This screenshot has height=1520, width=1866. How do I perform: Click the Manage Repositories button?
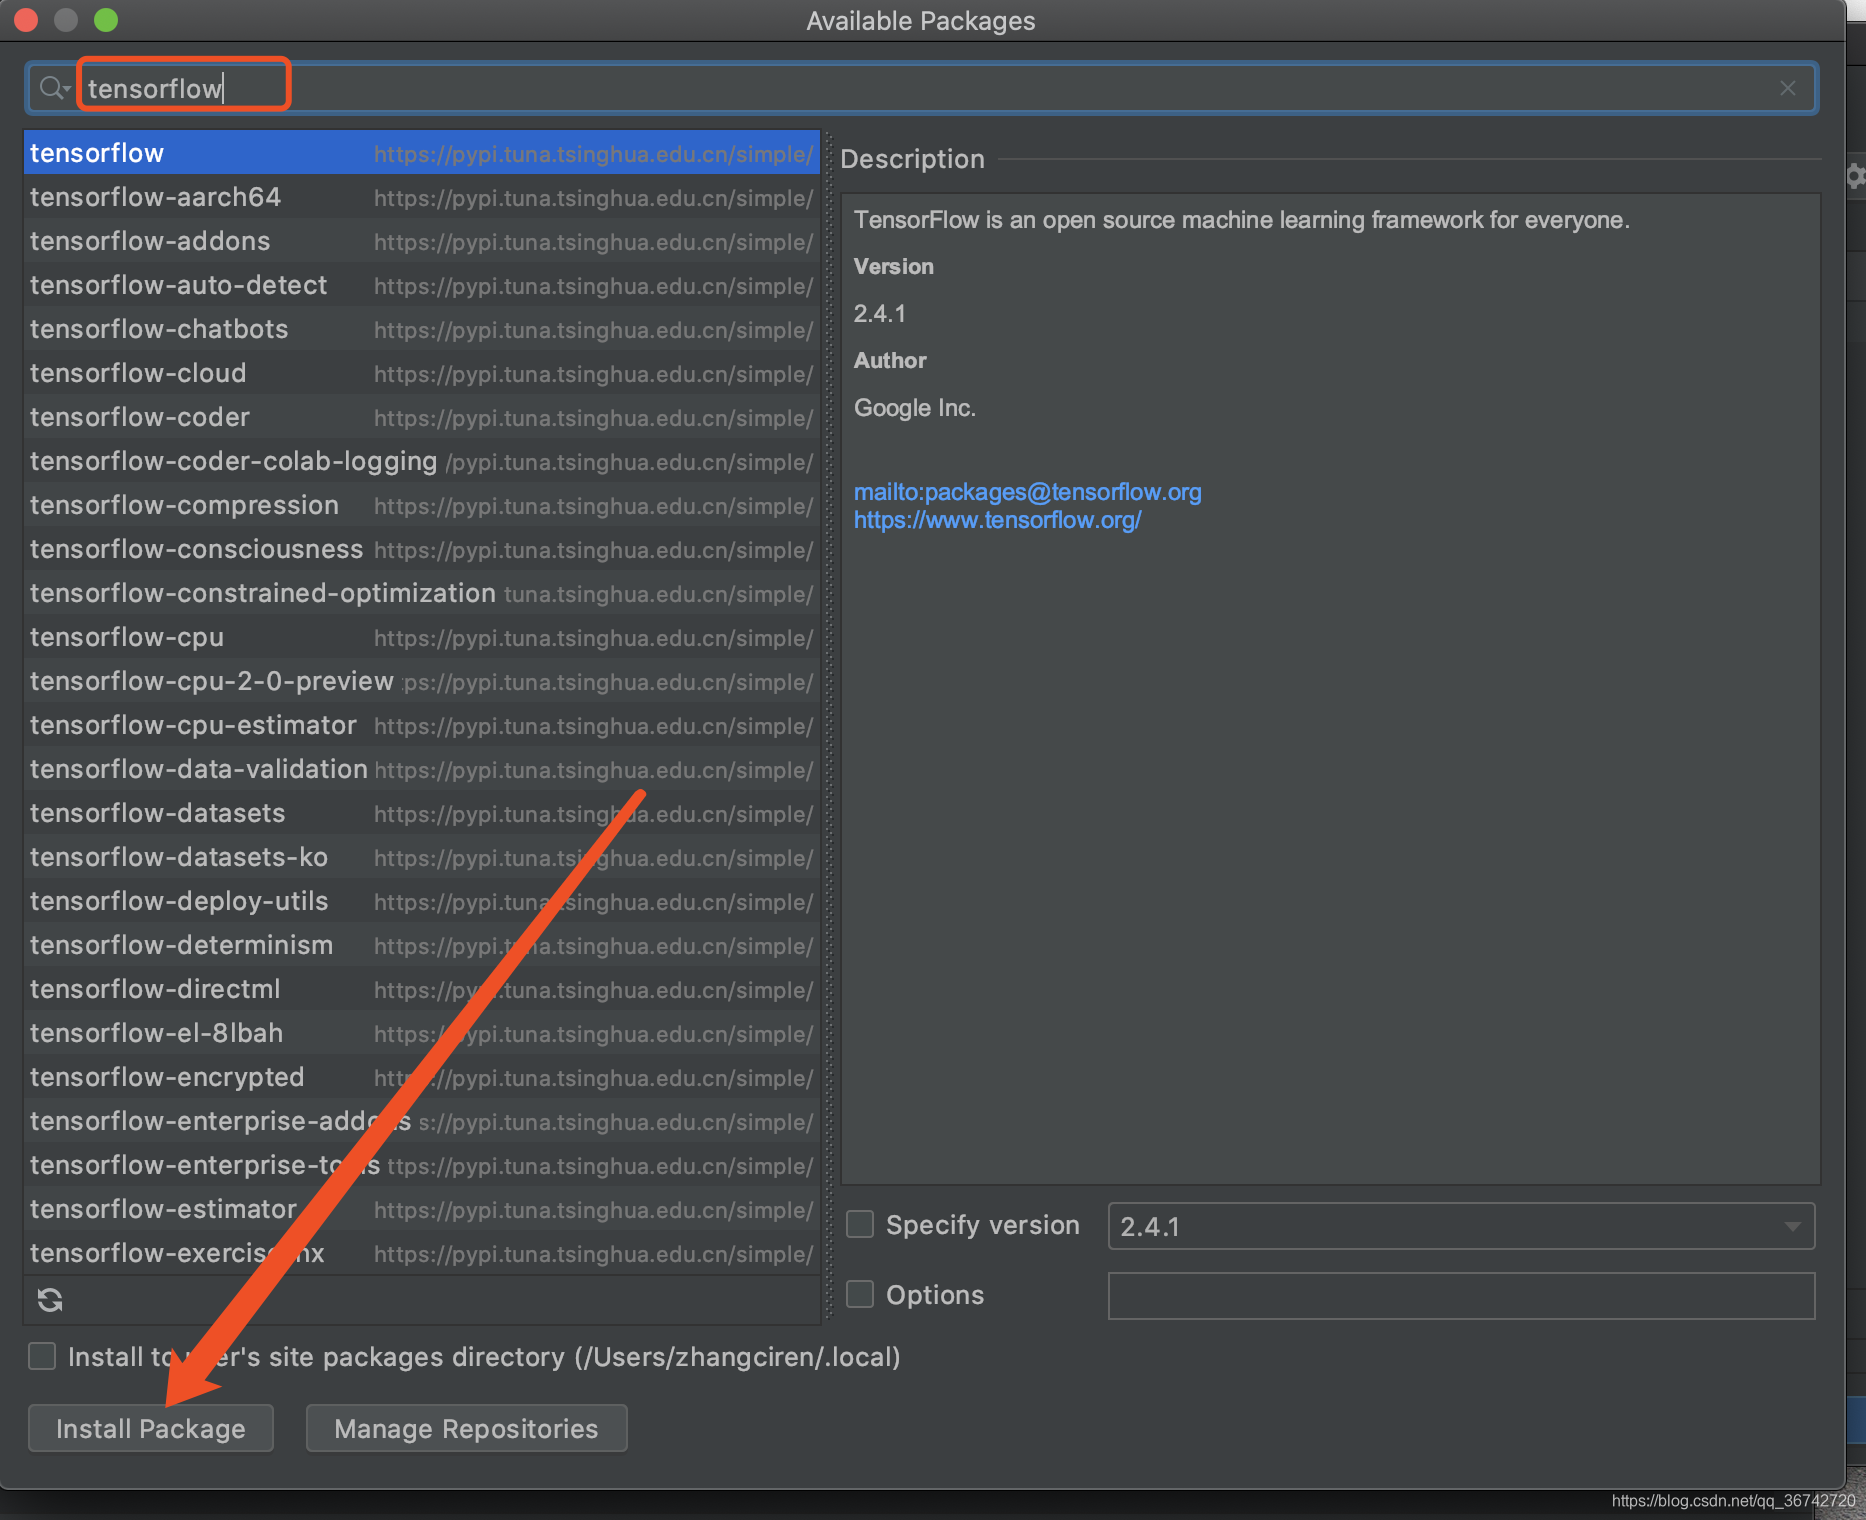coord(466,1428)
